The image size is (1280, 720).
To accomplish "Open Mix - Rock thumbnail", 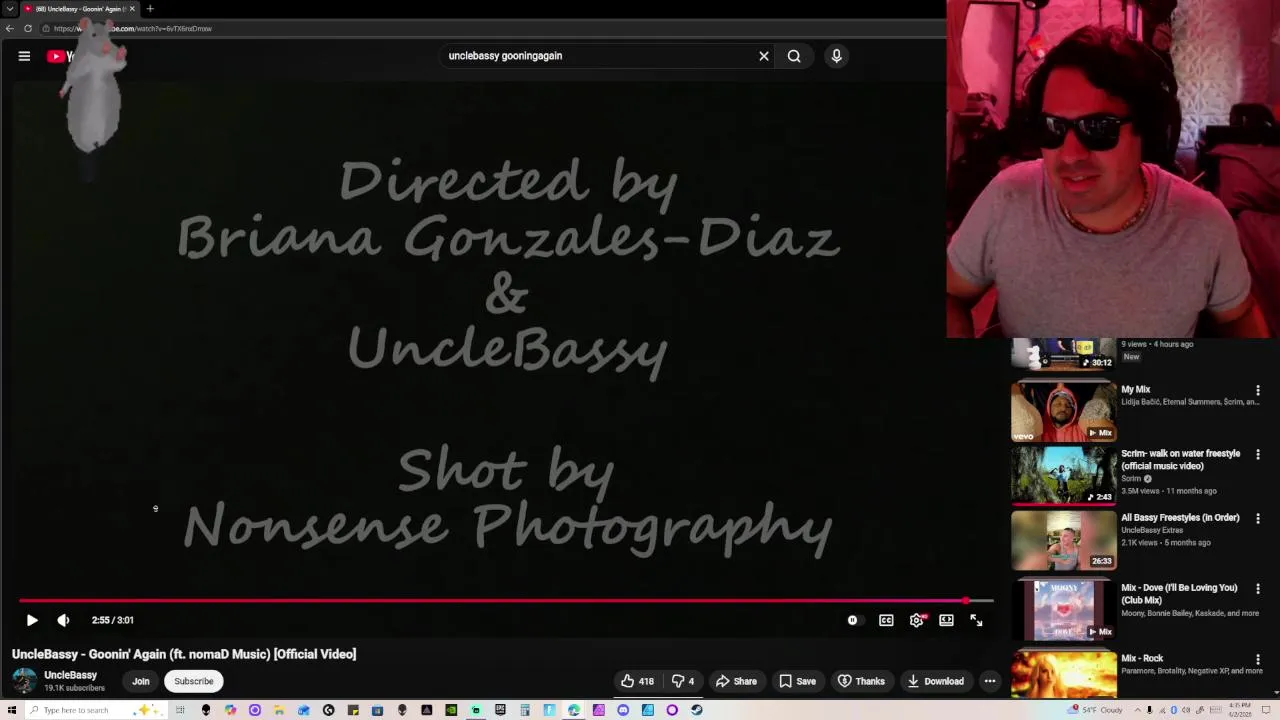I will [1064, 674].
